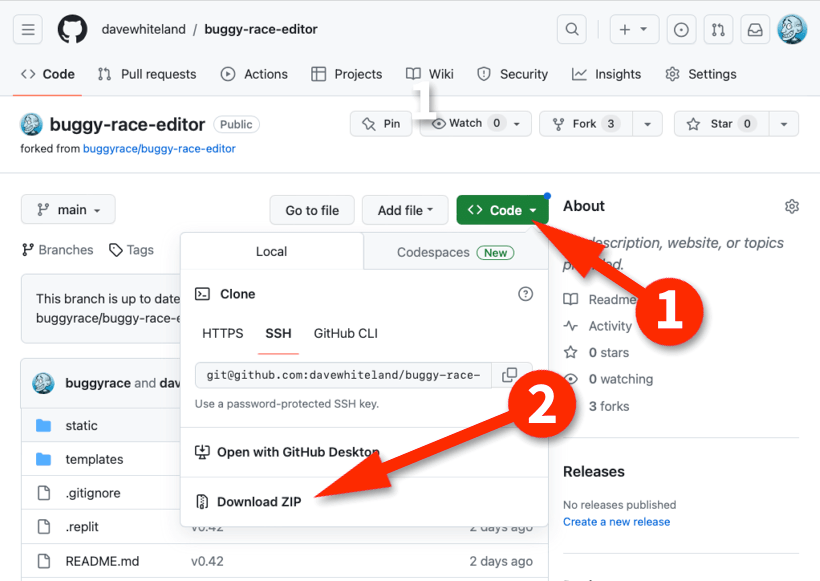Open the .replit file
This screenshot has height=581, width=820.
(82, 527)
